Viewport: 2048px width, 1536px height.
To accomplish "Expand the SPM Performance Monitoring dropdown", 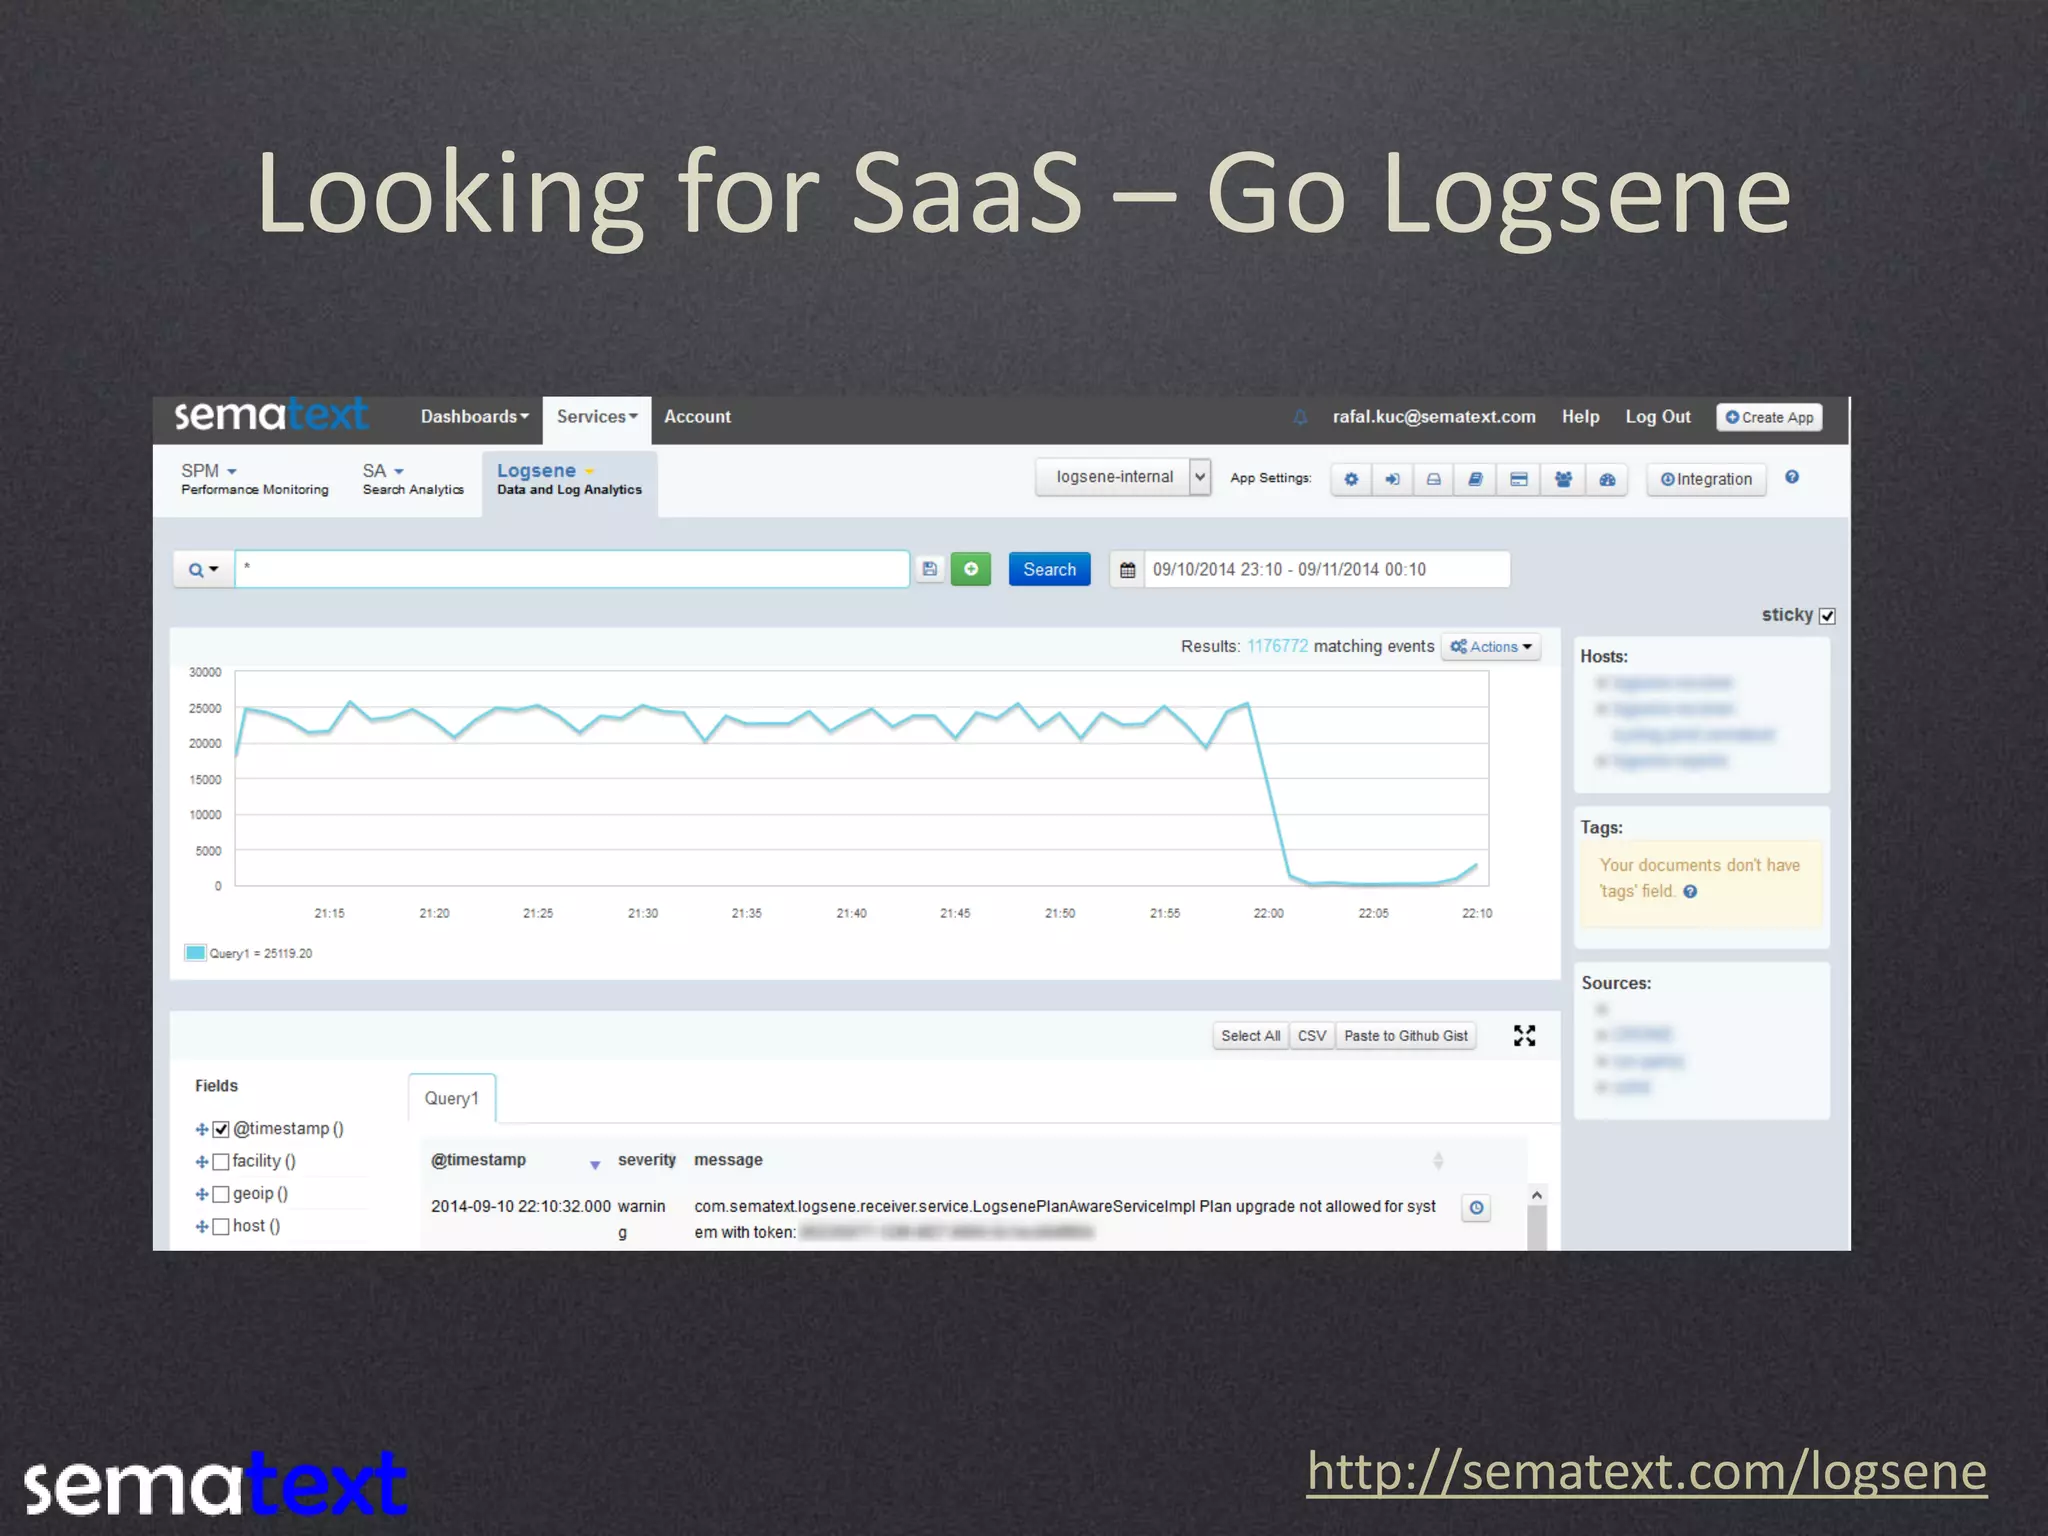I will 254,479.
